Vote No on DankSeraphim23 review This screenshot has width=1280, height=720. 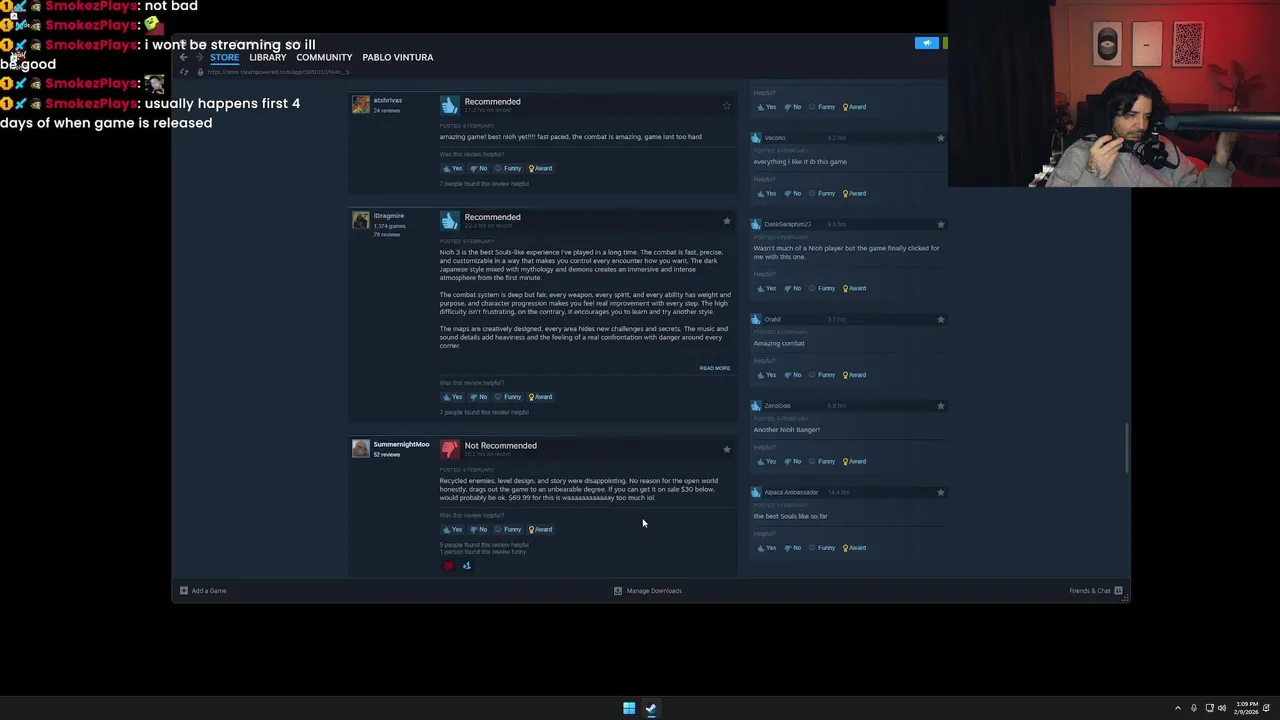pos(793,288)
